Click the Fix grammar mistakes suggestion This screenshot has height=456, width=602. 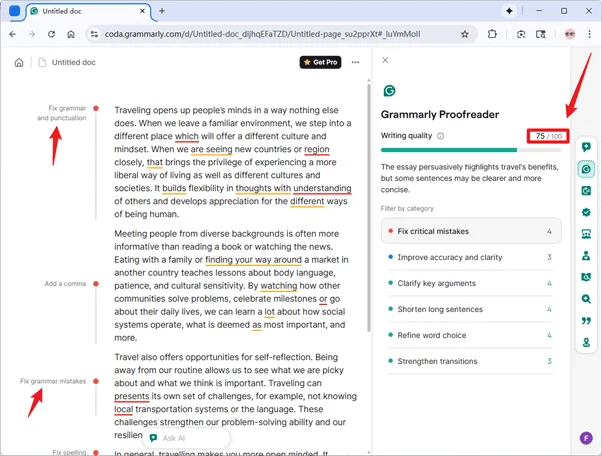53,381
